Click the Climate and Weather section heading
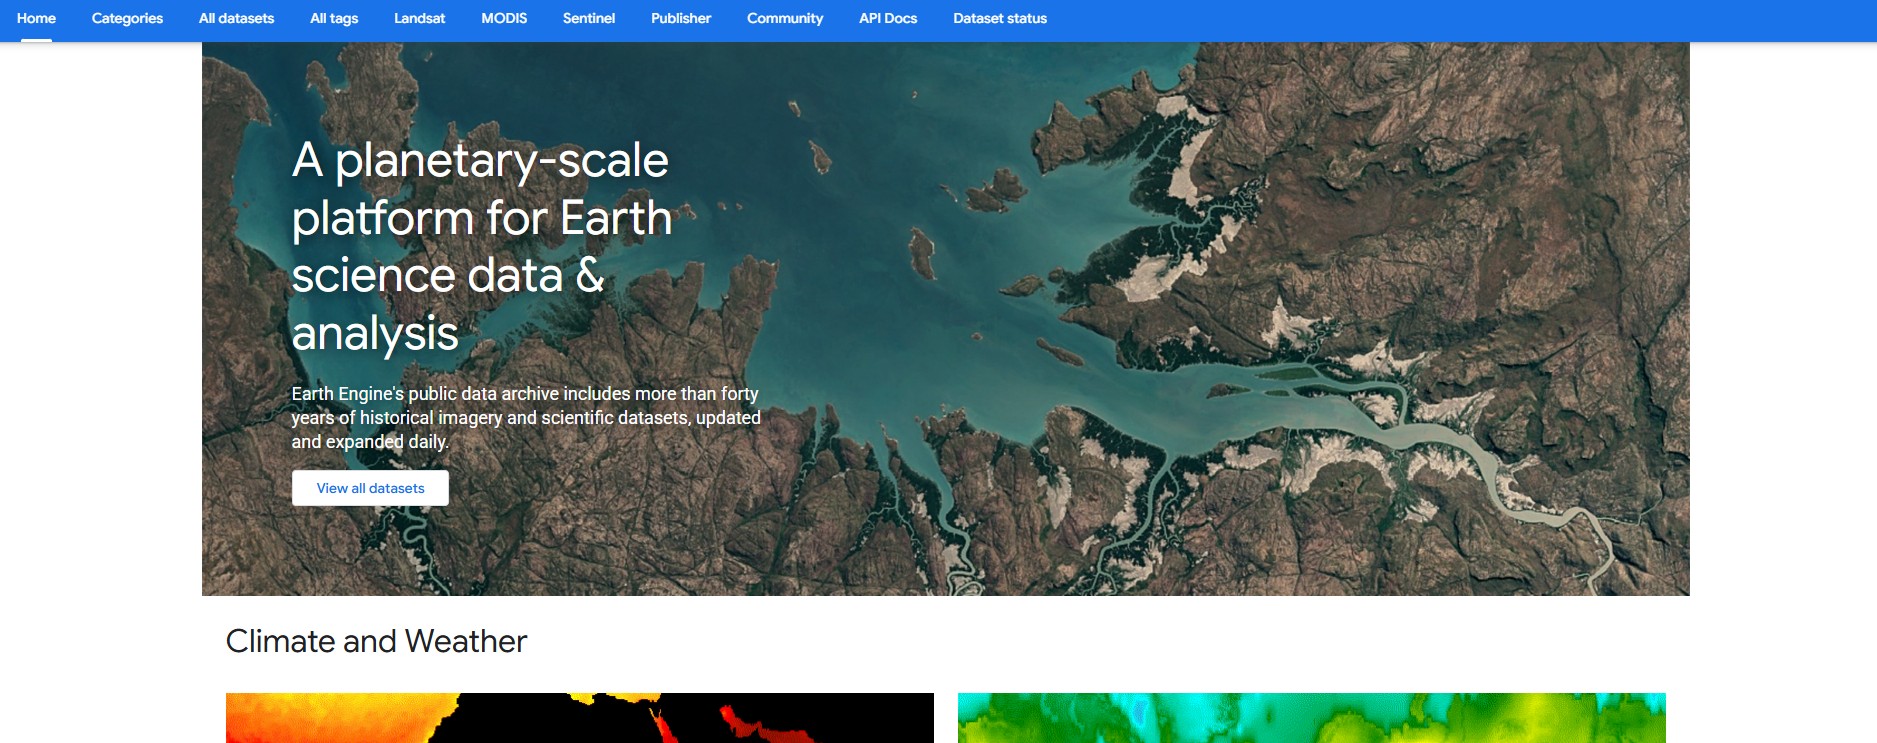Screen dimensions: 1877x743 click(x=376, y=641)
